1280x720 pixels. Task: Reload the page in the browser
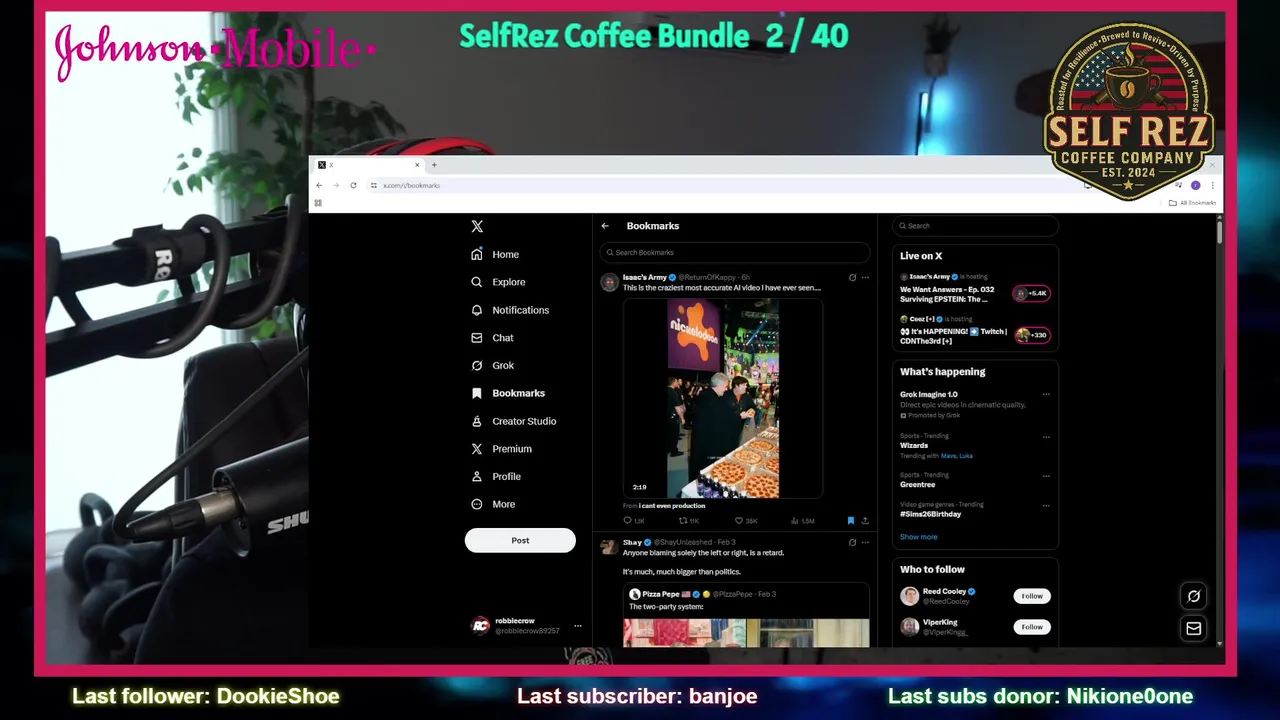tap(353, 185)
